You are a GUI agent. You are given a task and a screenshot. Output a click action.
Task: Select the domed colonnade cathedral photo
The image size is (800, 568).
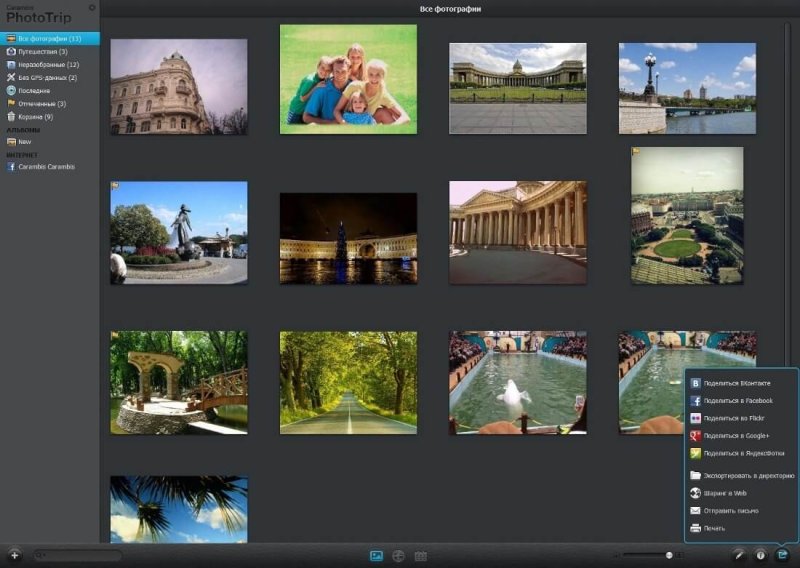coord(518,88)
